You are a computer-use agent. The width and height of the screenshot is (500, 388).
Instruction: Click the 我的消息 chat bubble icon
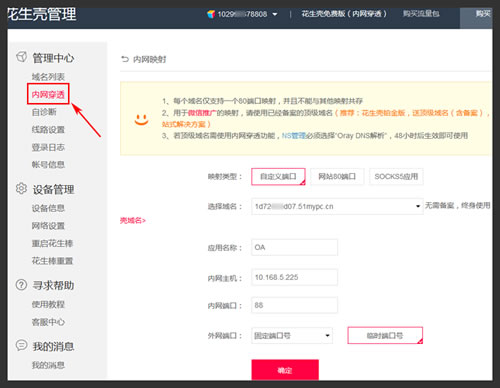tap(21, 345)
